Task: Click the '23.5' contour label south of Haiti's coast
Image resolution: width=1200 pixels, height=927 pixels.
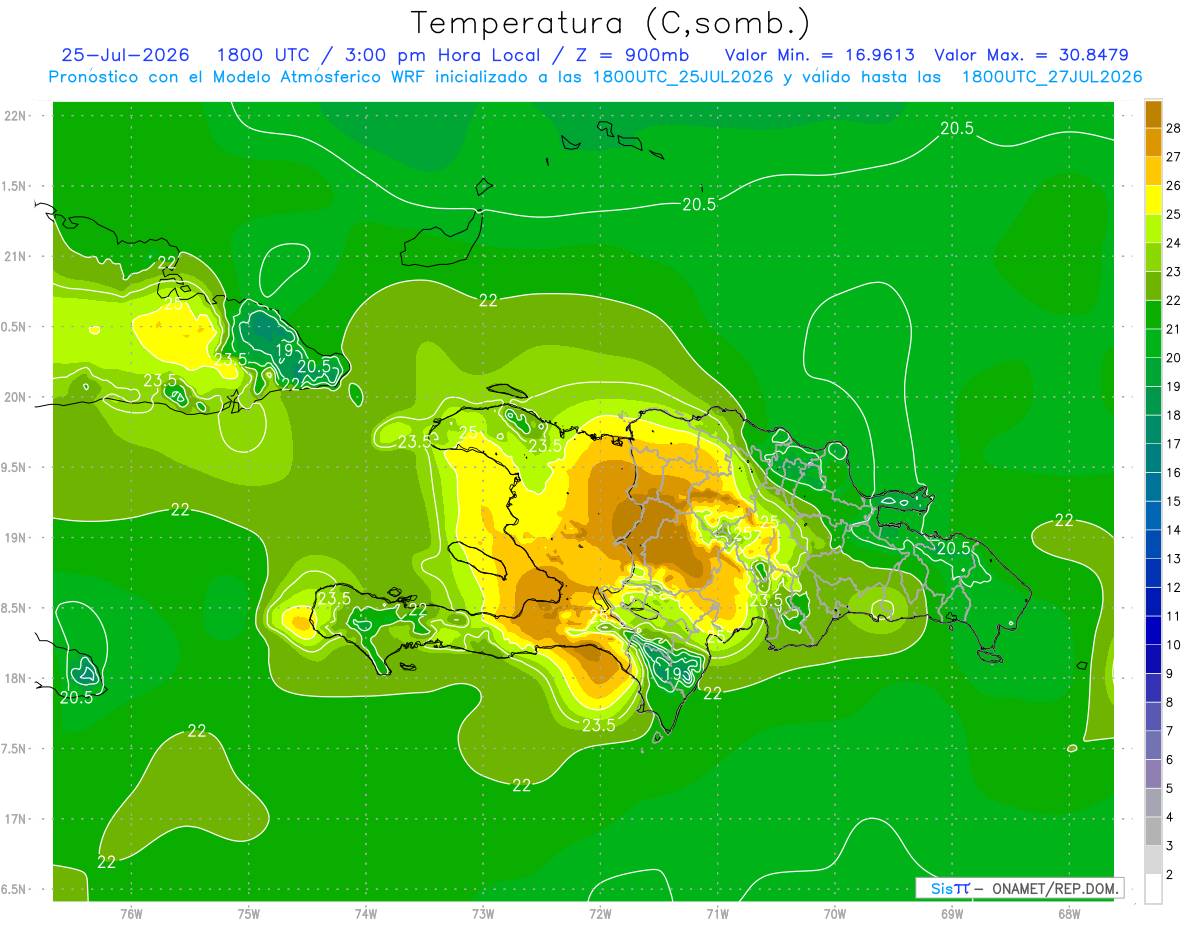Action: click(x=598, y=726)
